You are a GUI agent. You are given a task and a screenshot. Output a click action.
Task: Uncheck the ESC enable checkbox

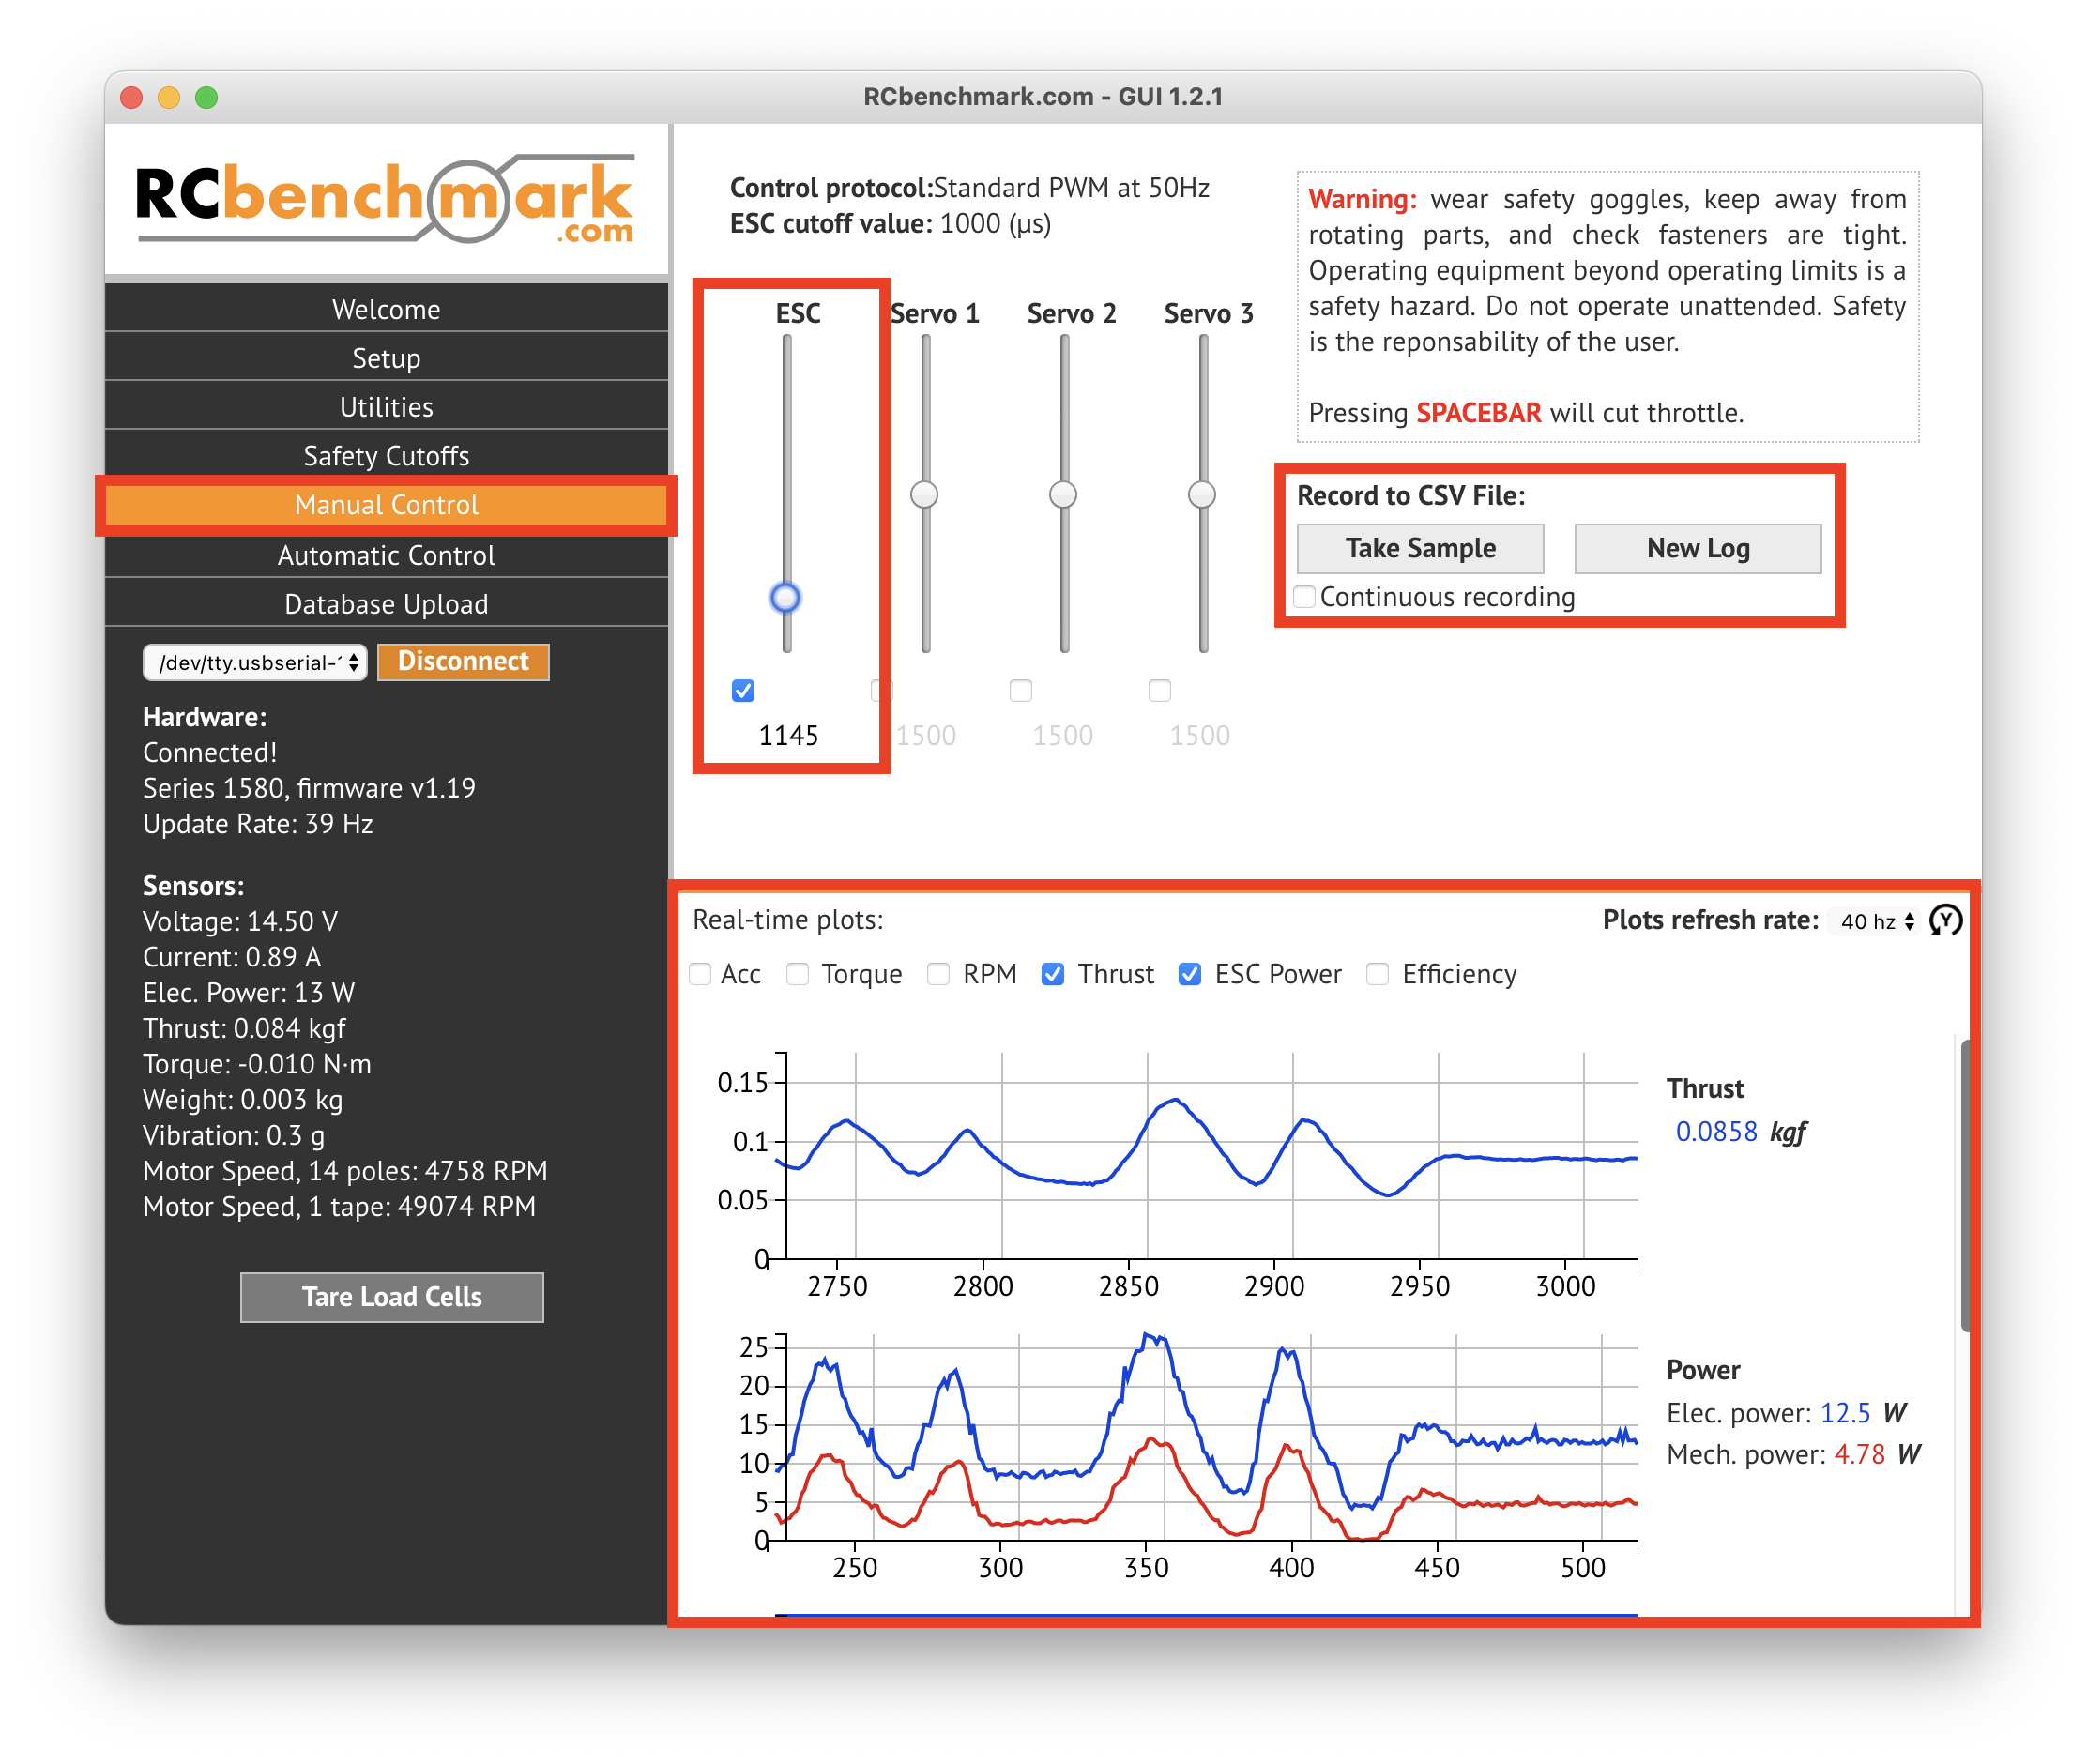(x=743, y=690)
